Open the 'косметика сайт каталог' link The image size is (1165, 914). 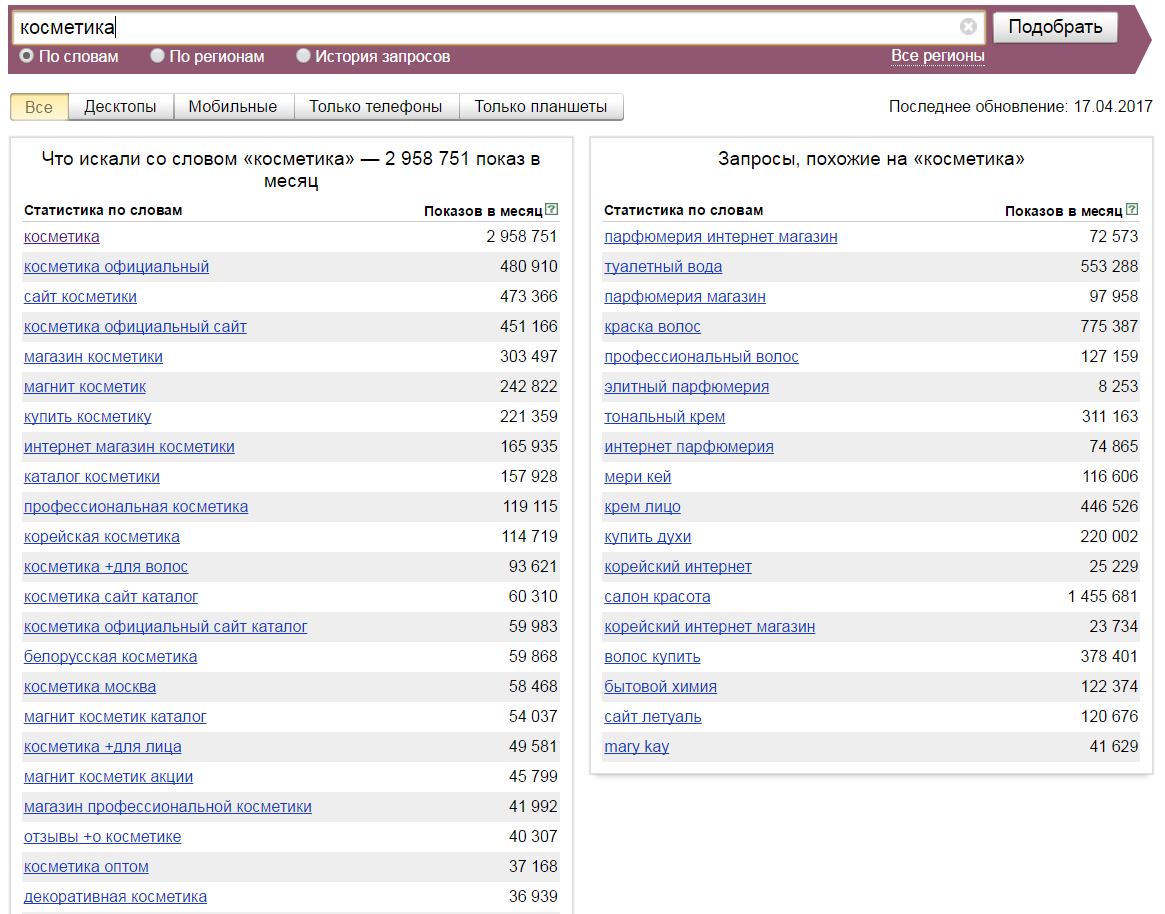[111, 597]
